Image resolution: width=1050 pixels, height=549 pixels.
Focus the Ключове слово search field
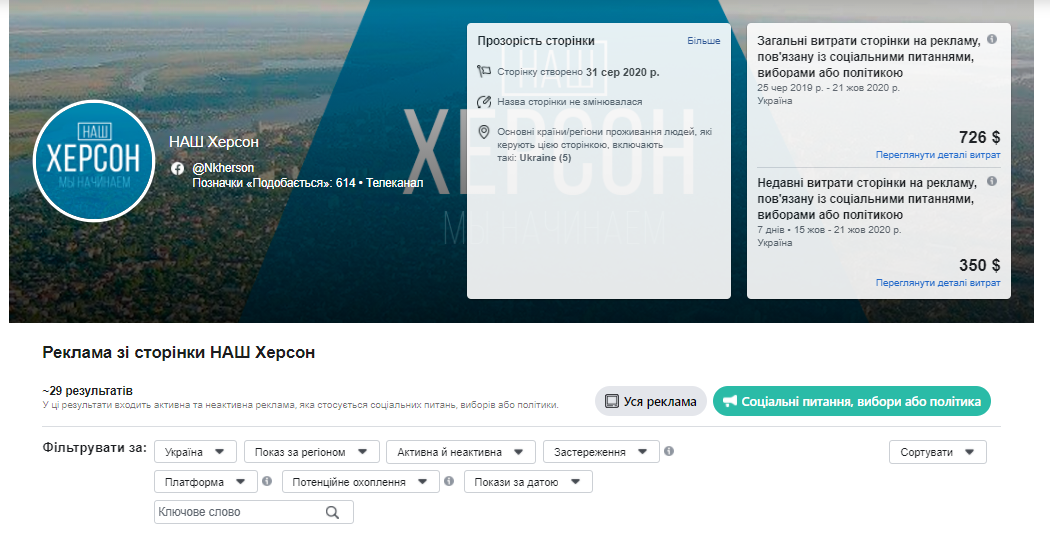(254, 512)
